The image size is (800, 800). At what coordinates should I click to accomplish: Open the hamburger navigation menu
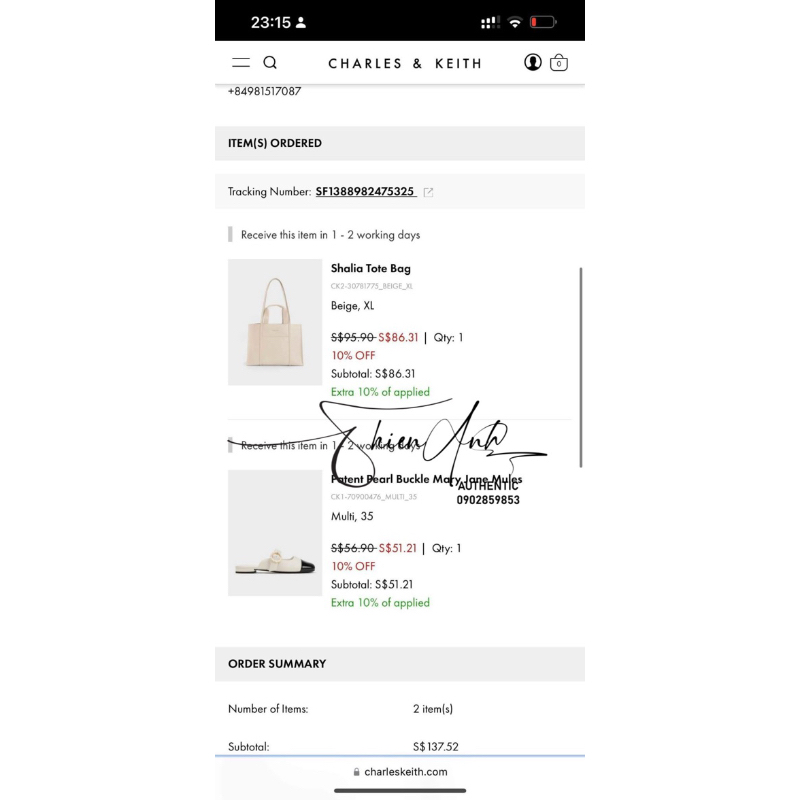240,61
